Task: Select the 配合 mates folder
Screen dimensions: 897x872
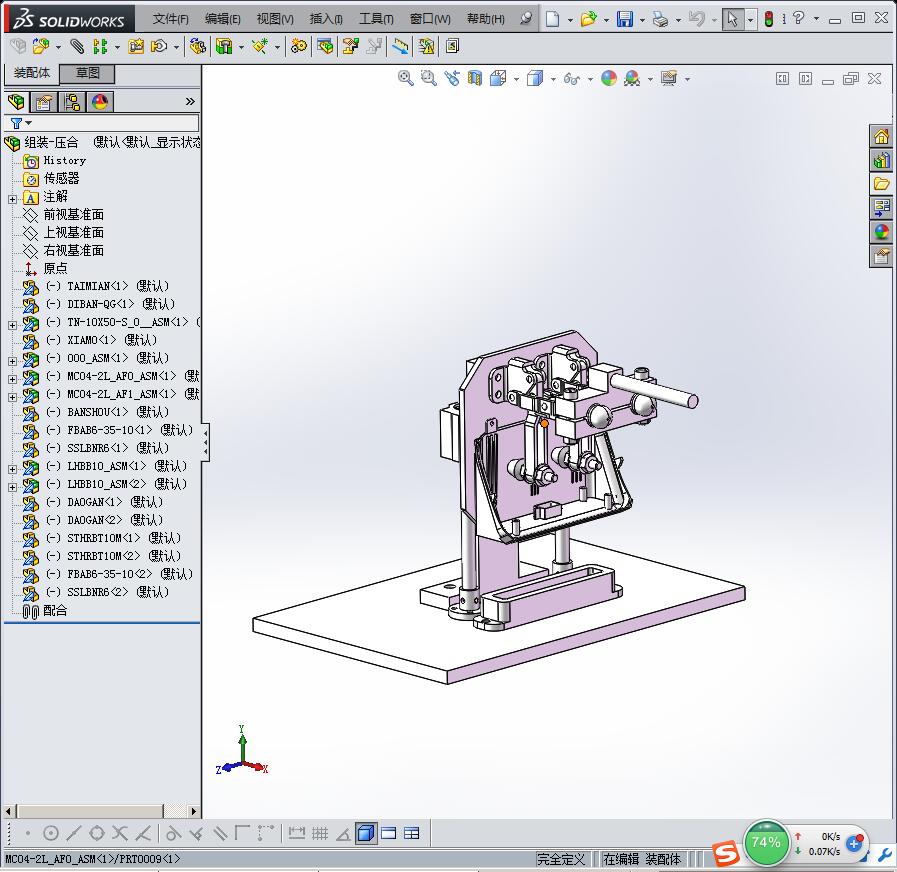Action: click(x=55, y=611)
